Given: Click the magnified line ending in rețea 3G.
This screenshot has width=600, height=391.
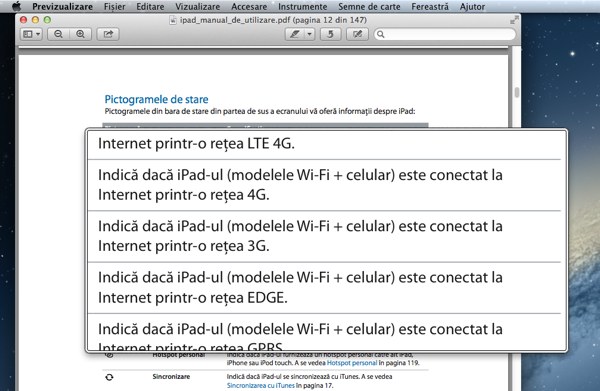Looking at the screenshot, I should coord(184,246).
